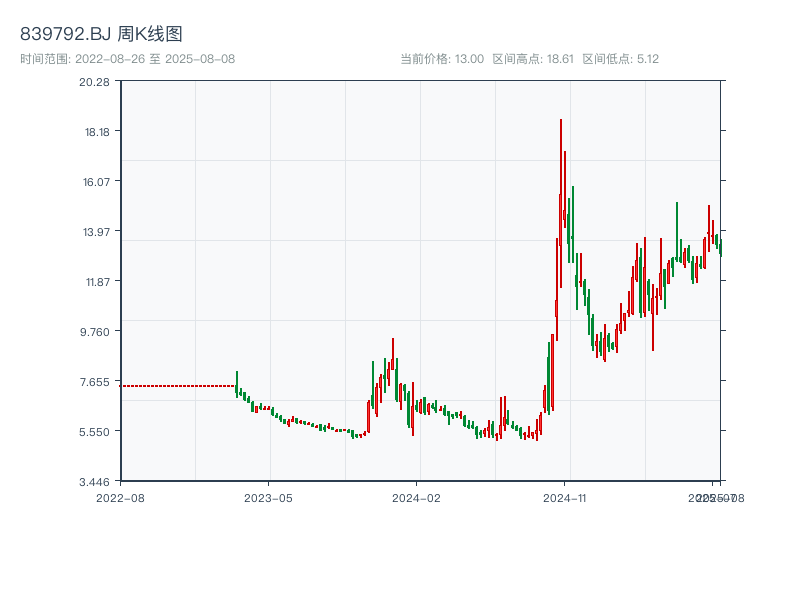800x600 pixels.
Task: Click the x-axis label 2022-08
Action: (x=120, y=498)
